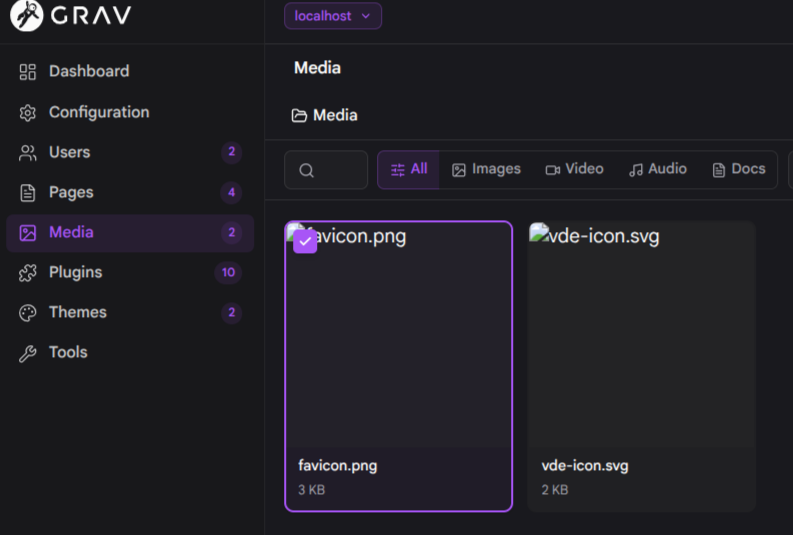This screenshot has width=793, height=535.
Task: Click the Plugins puzzle-piece icon
Action: pos(28,273)
